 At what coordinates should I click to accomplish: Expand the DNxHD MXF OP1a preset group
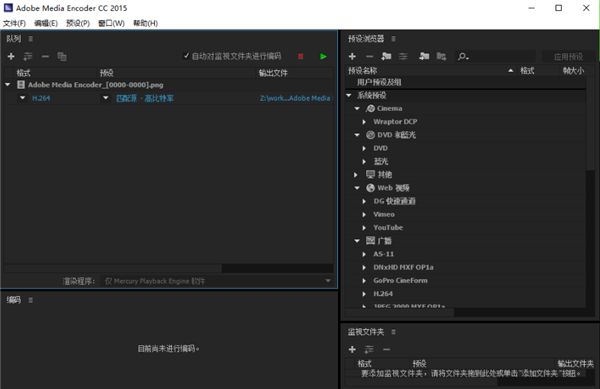[364, 267]
